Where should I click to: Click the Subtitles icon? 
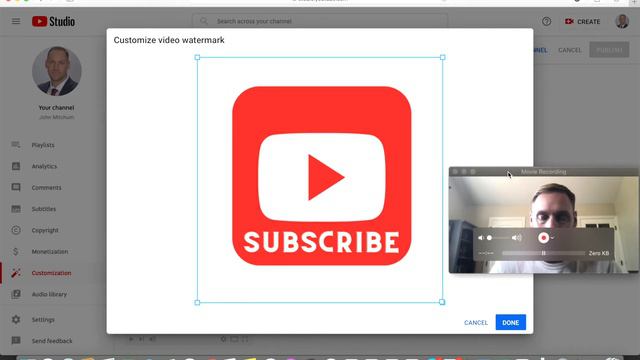16,209
